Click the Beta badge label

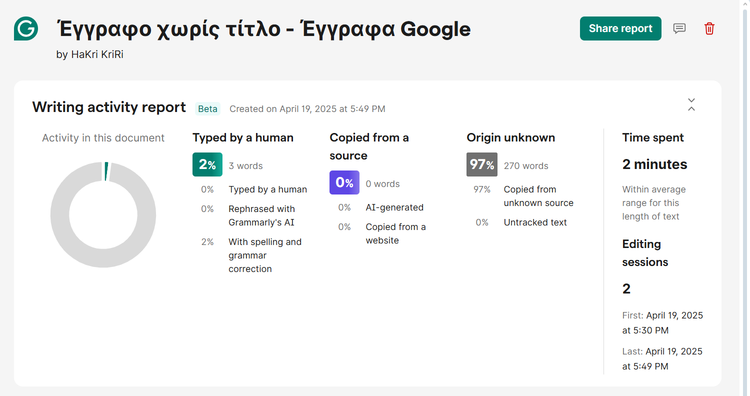[x=208, y=109]
